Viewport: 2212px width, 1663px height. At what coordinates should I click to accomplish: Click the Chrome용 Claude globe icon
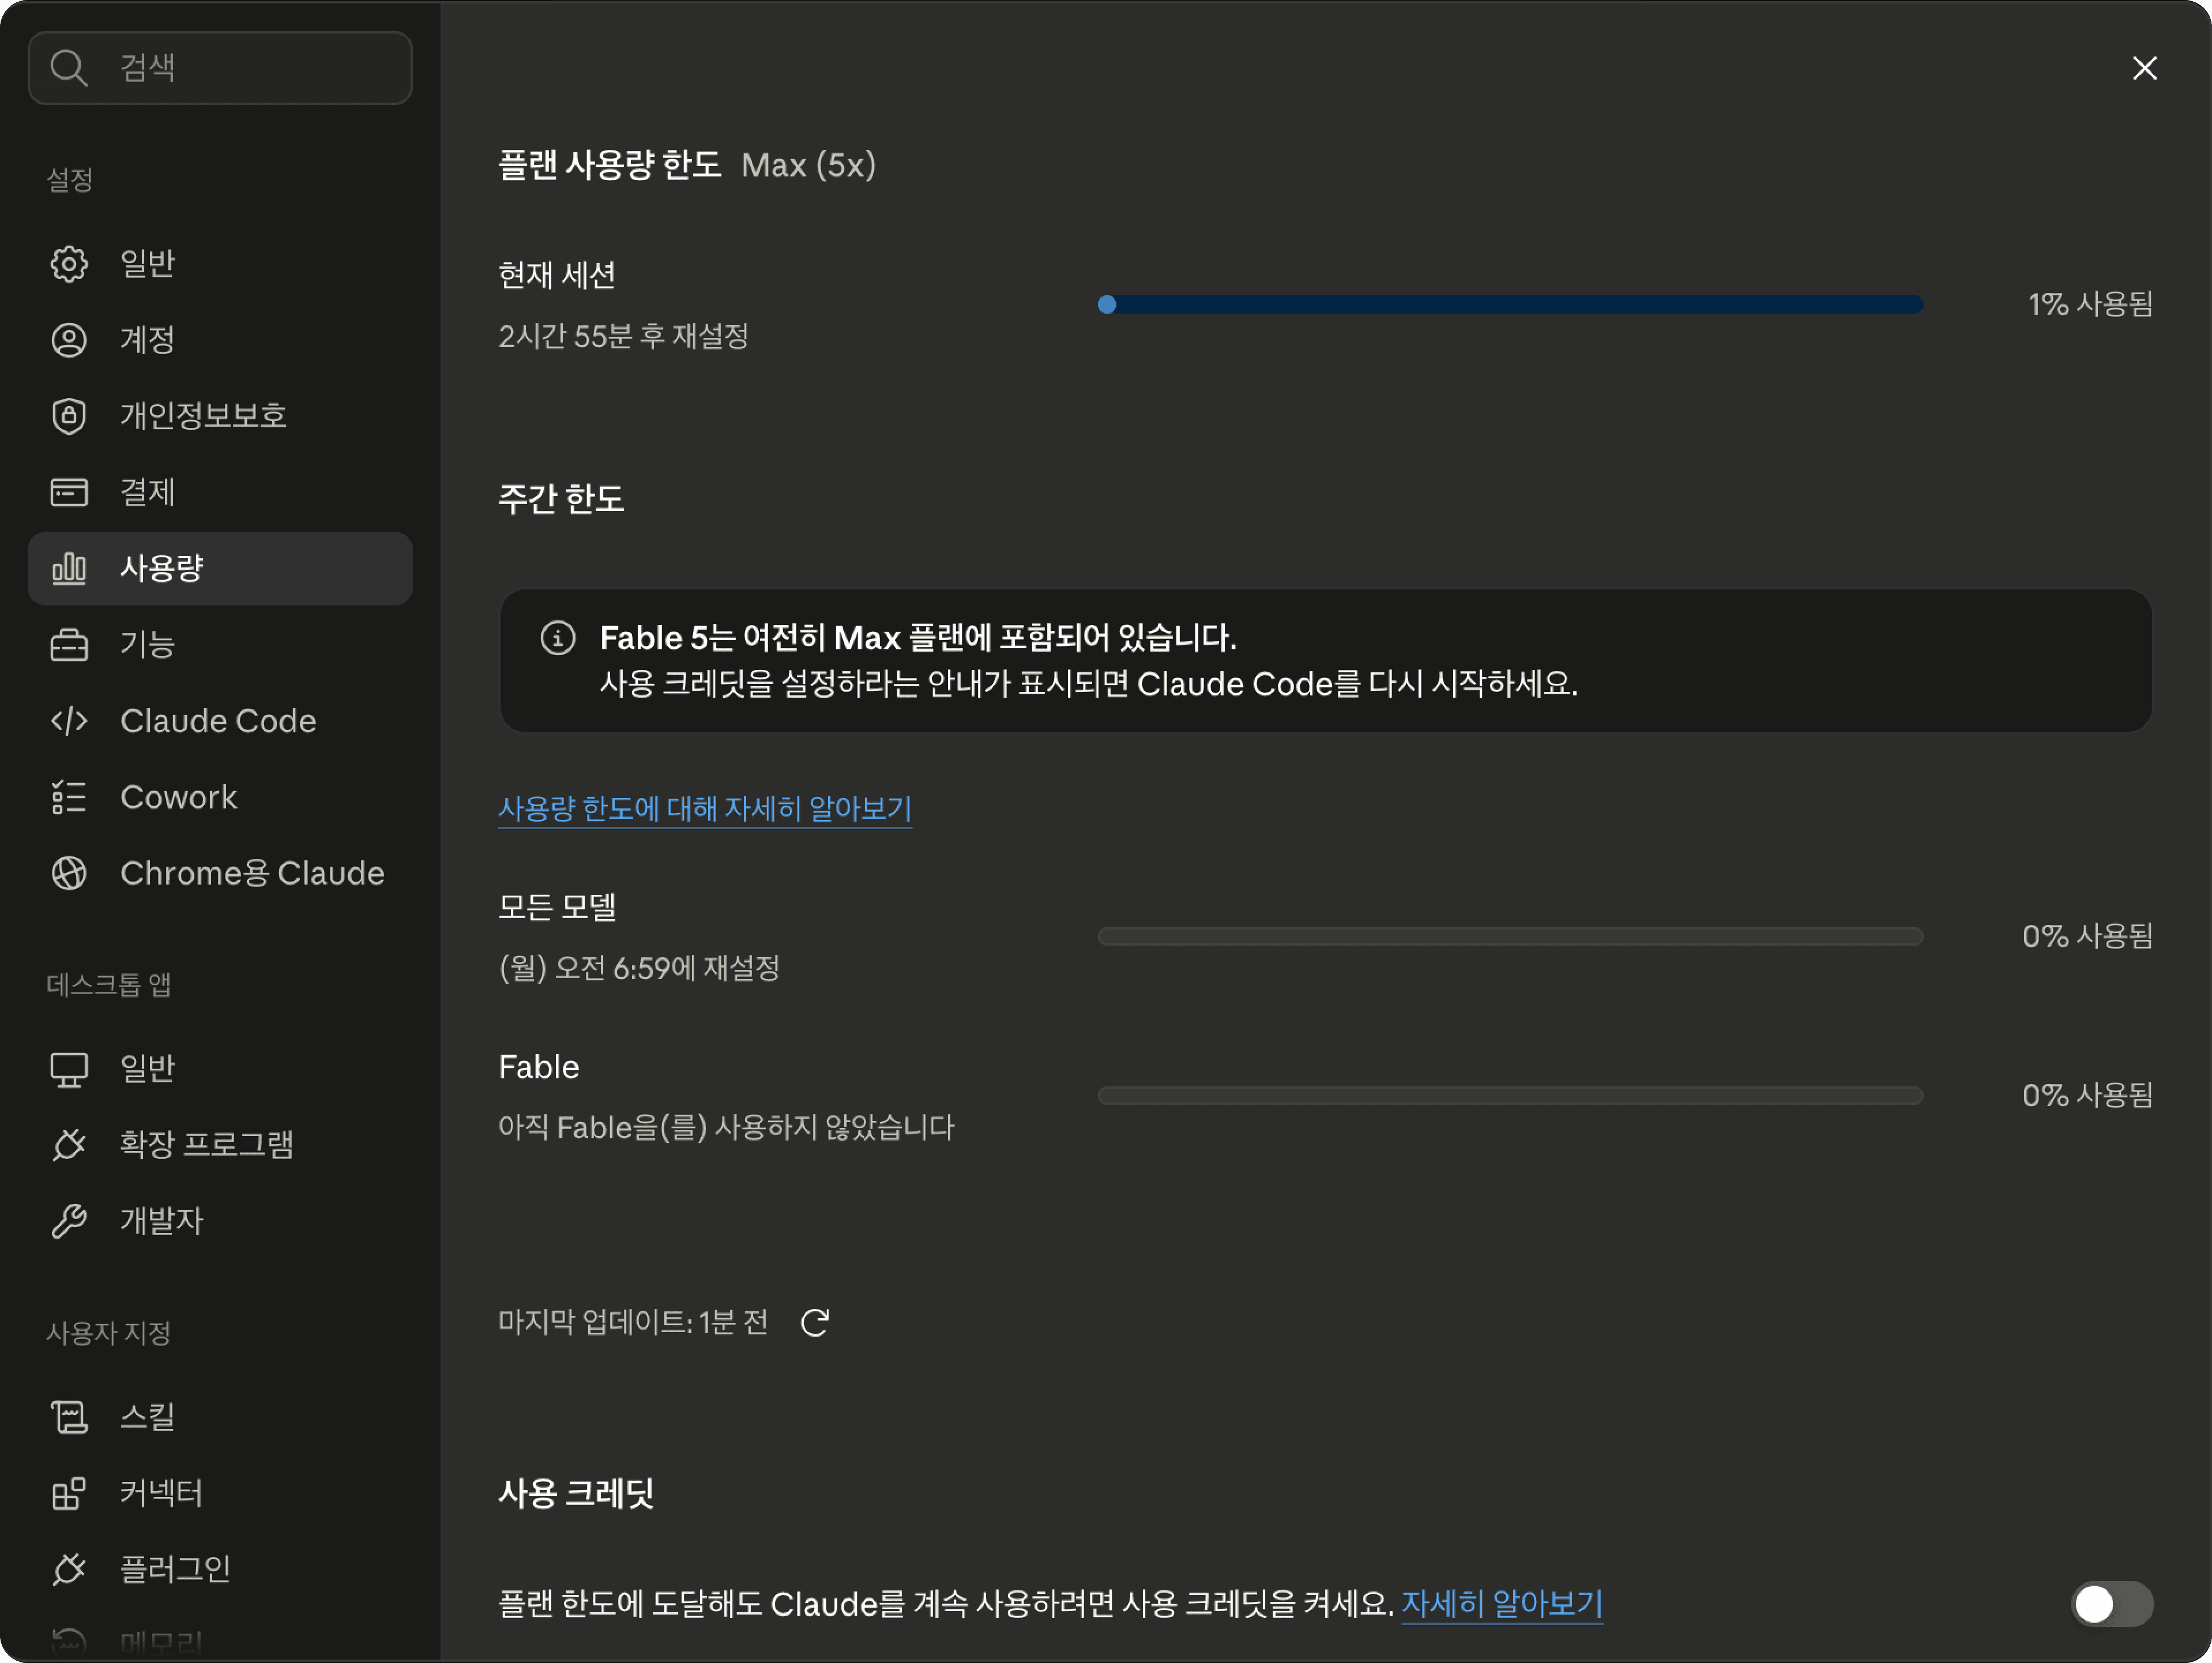pos(69,873)
